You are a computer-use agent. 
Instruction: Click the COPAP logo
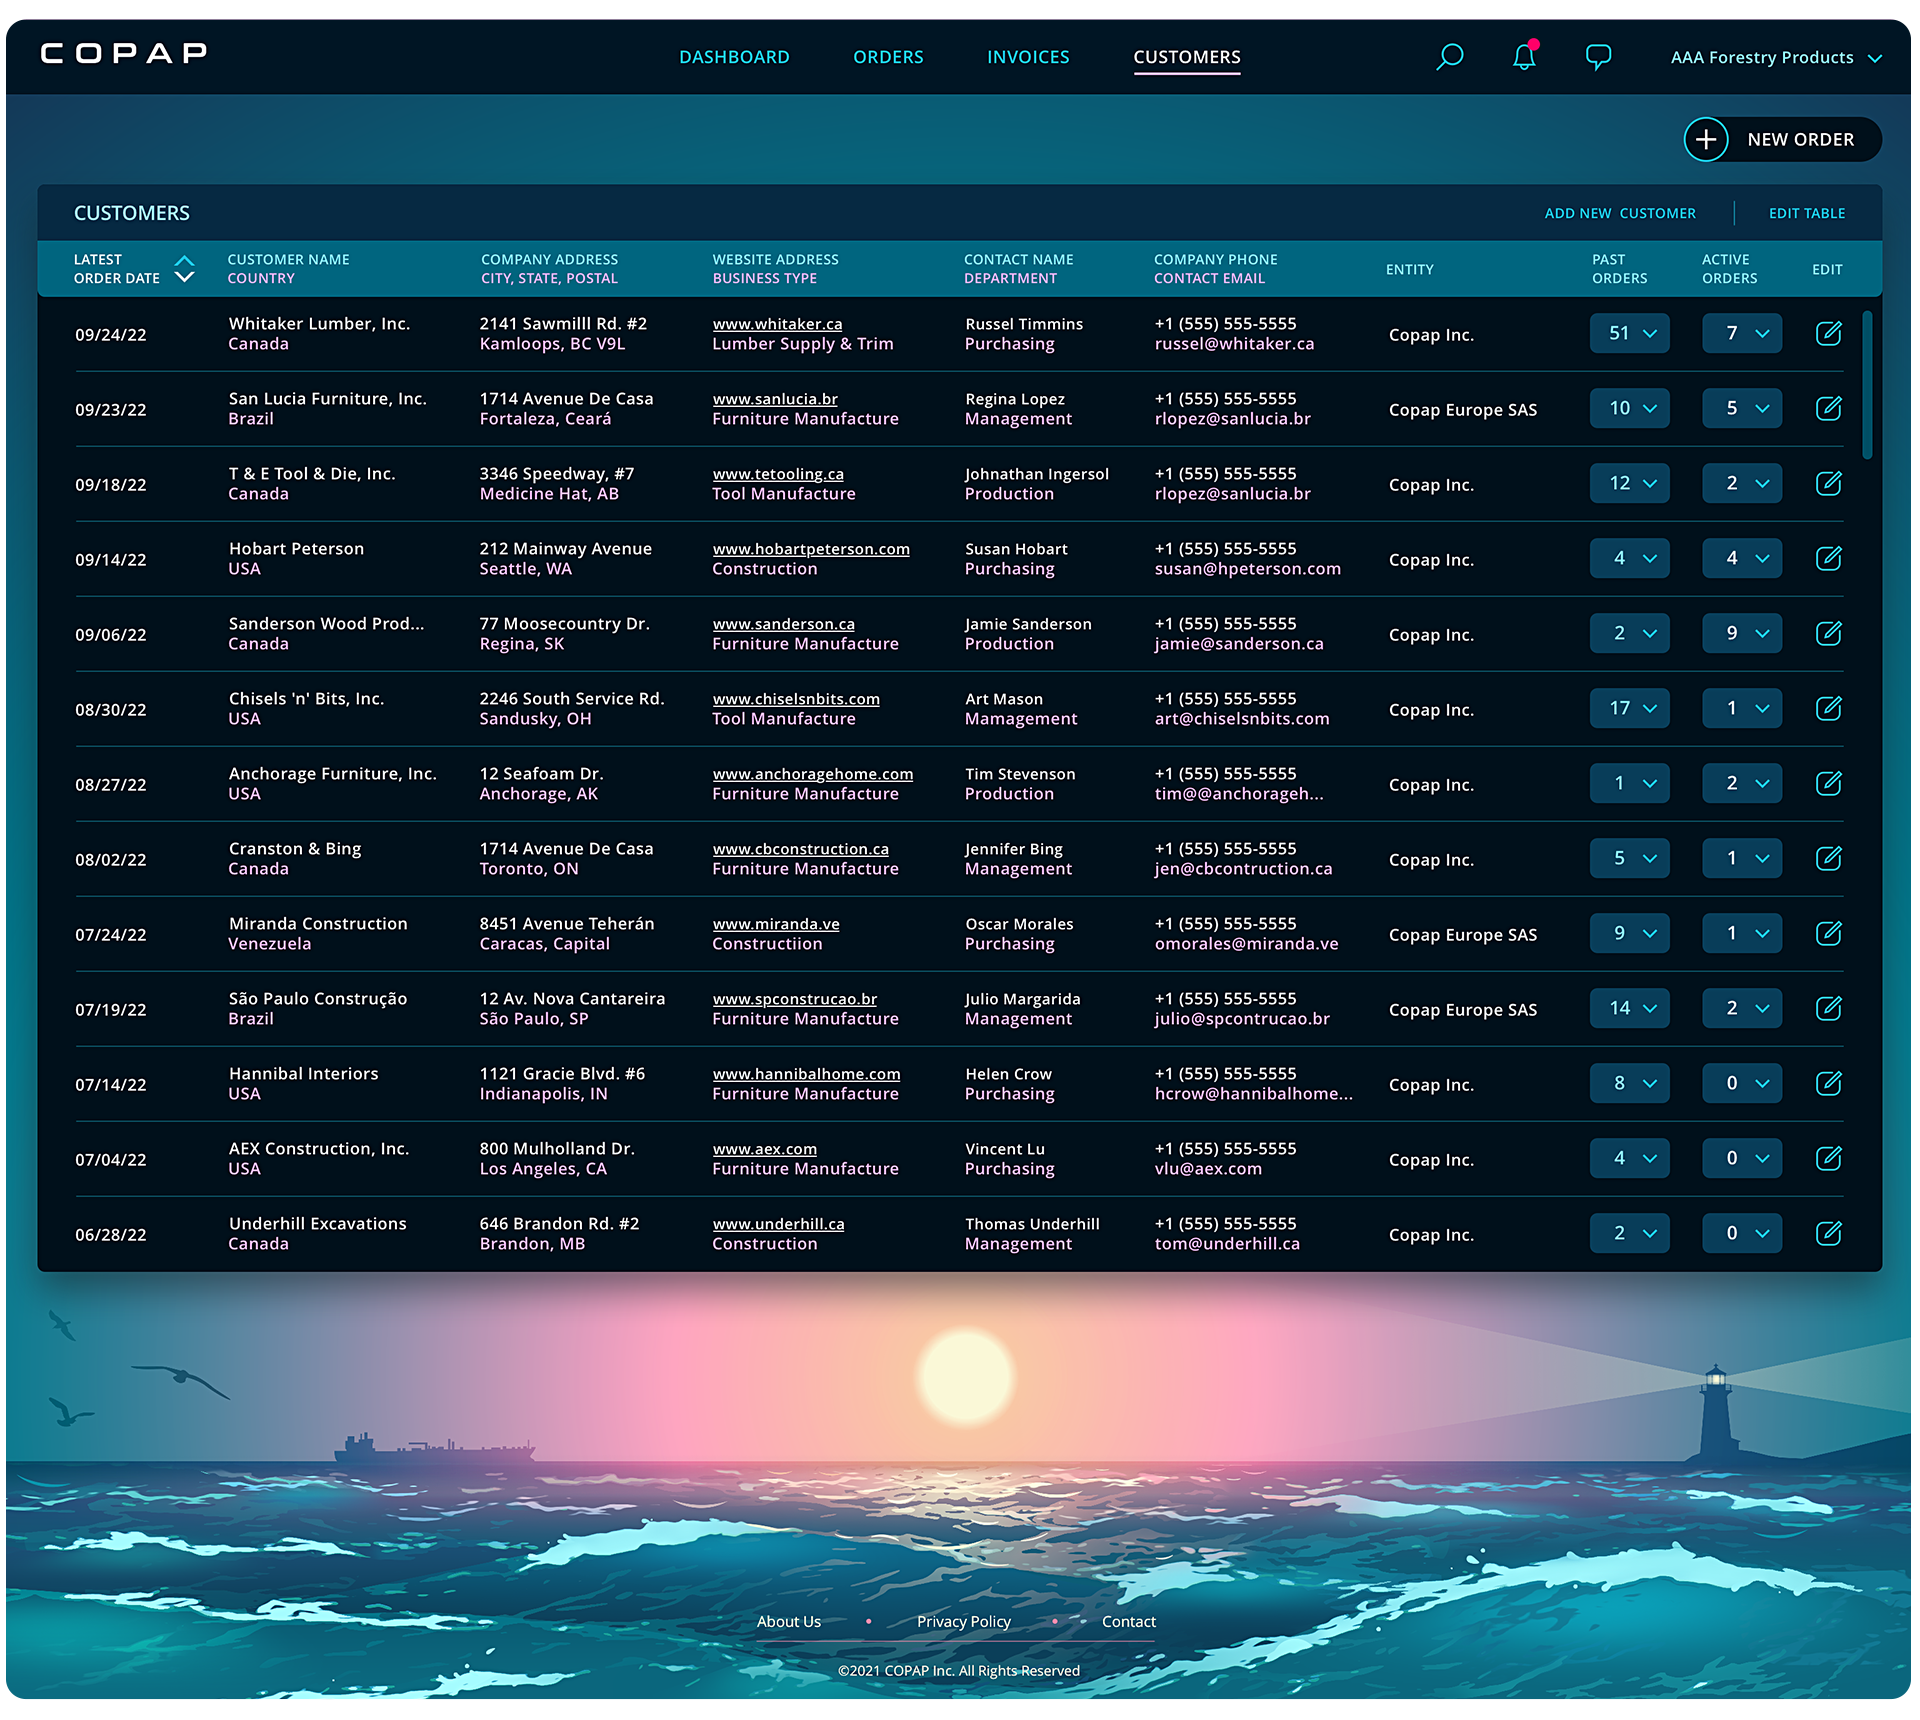click(x=124, y=53)
